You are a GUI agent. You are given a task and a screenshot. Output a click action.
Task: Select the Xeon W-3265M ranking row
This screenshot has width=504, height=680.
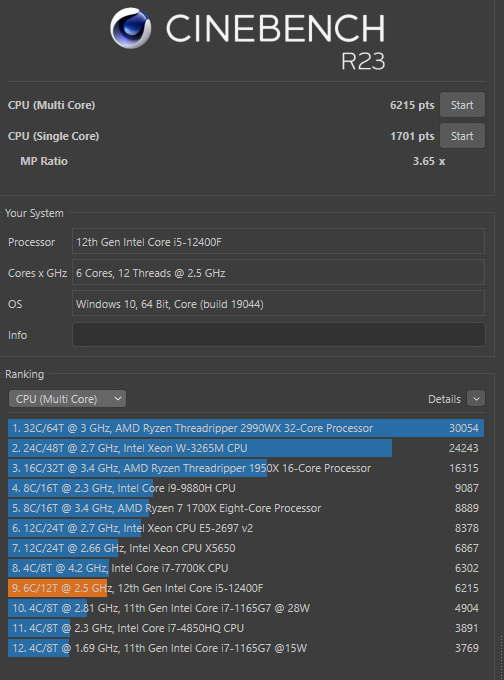point(246,448)
